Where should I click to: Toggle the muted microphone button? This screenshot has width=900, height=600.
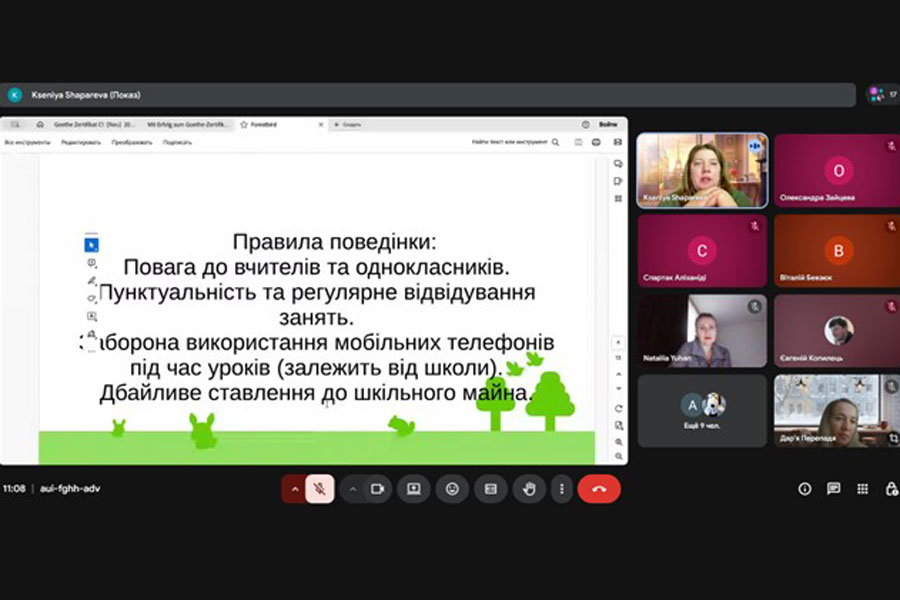tap(320, 489)
